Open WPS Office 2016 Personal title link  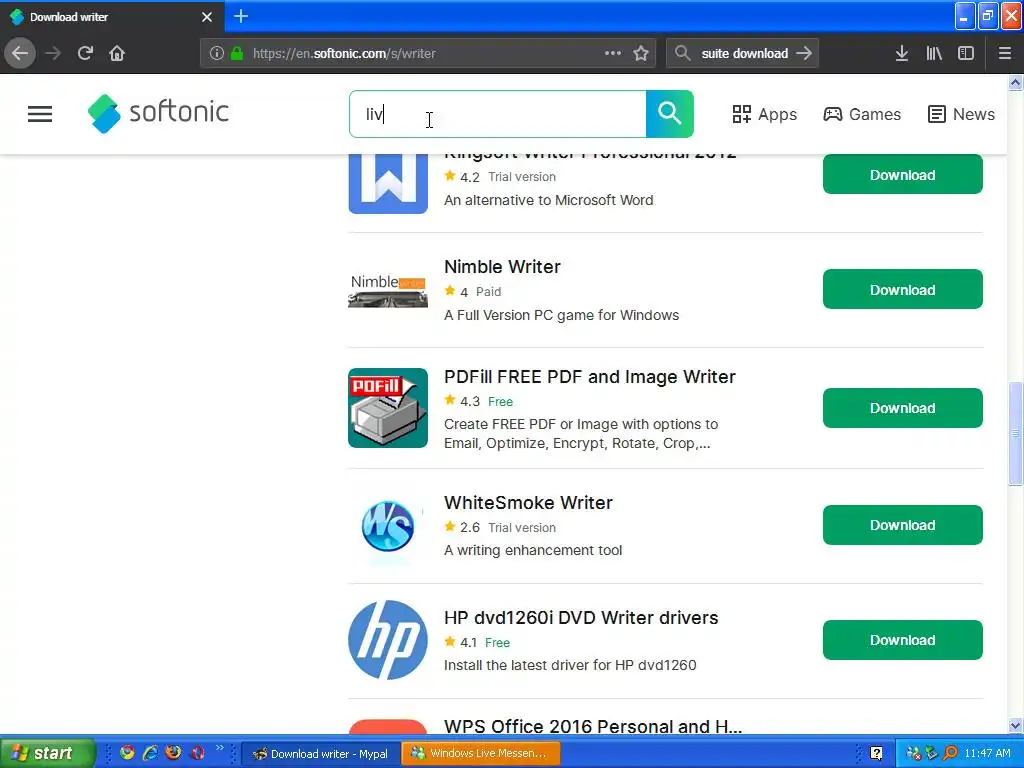(x=593, y=726)
